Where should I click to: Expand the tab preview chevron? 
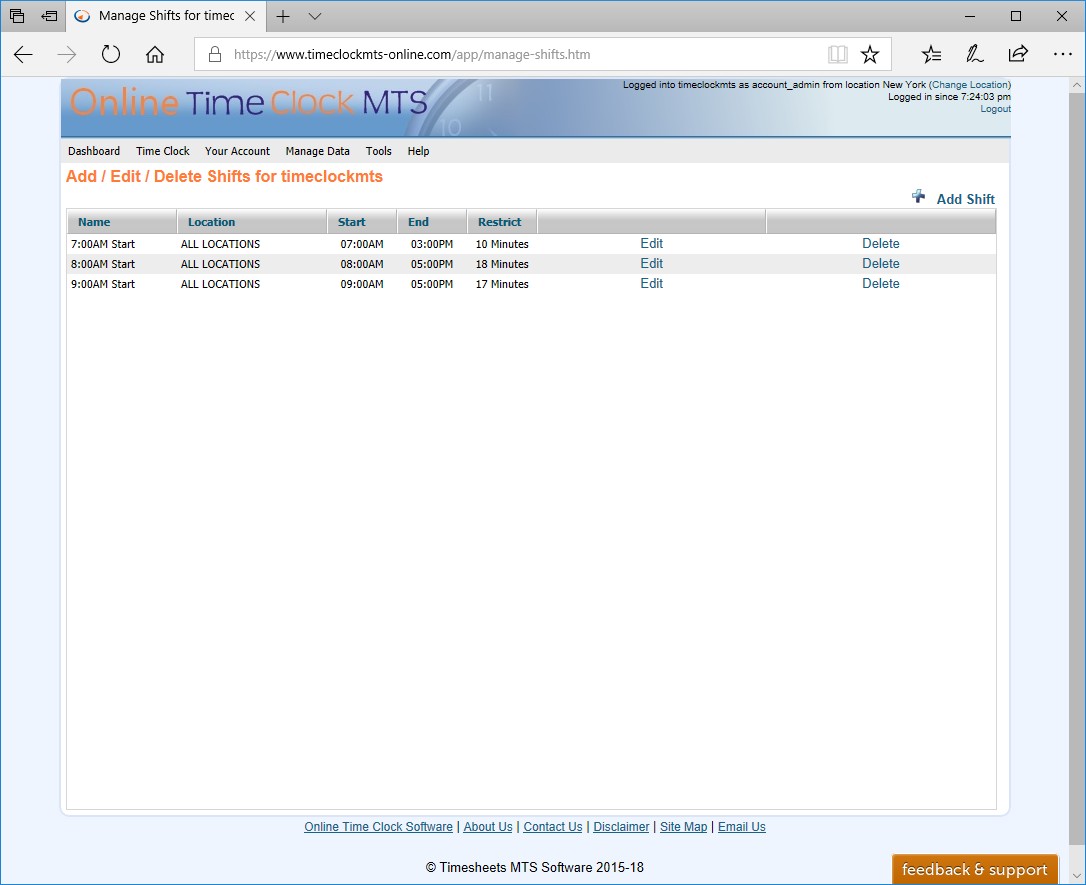coord(315,16)
